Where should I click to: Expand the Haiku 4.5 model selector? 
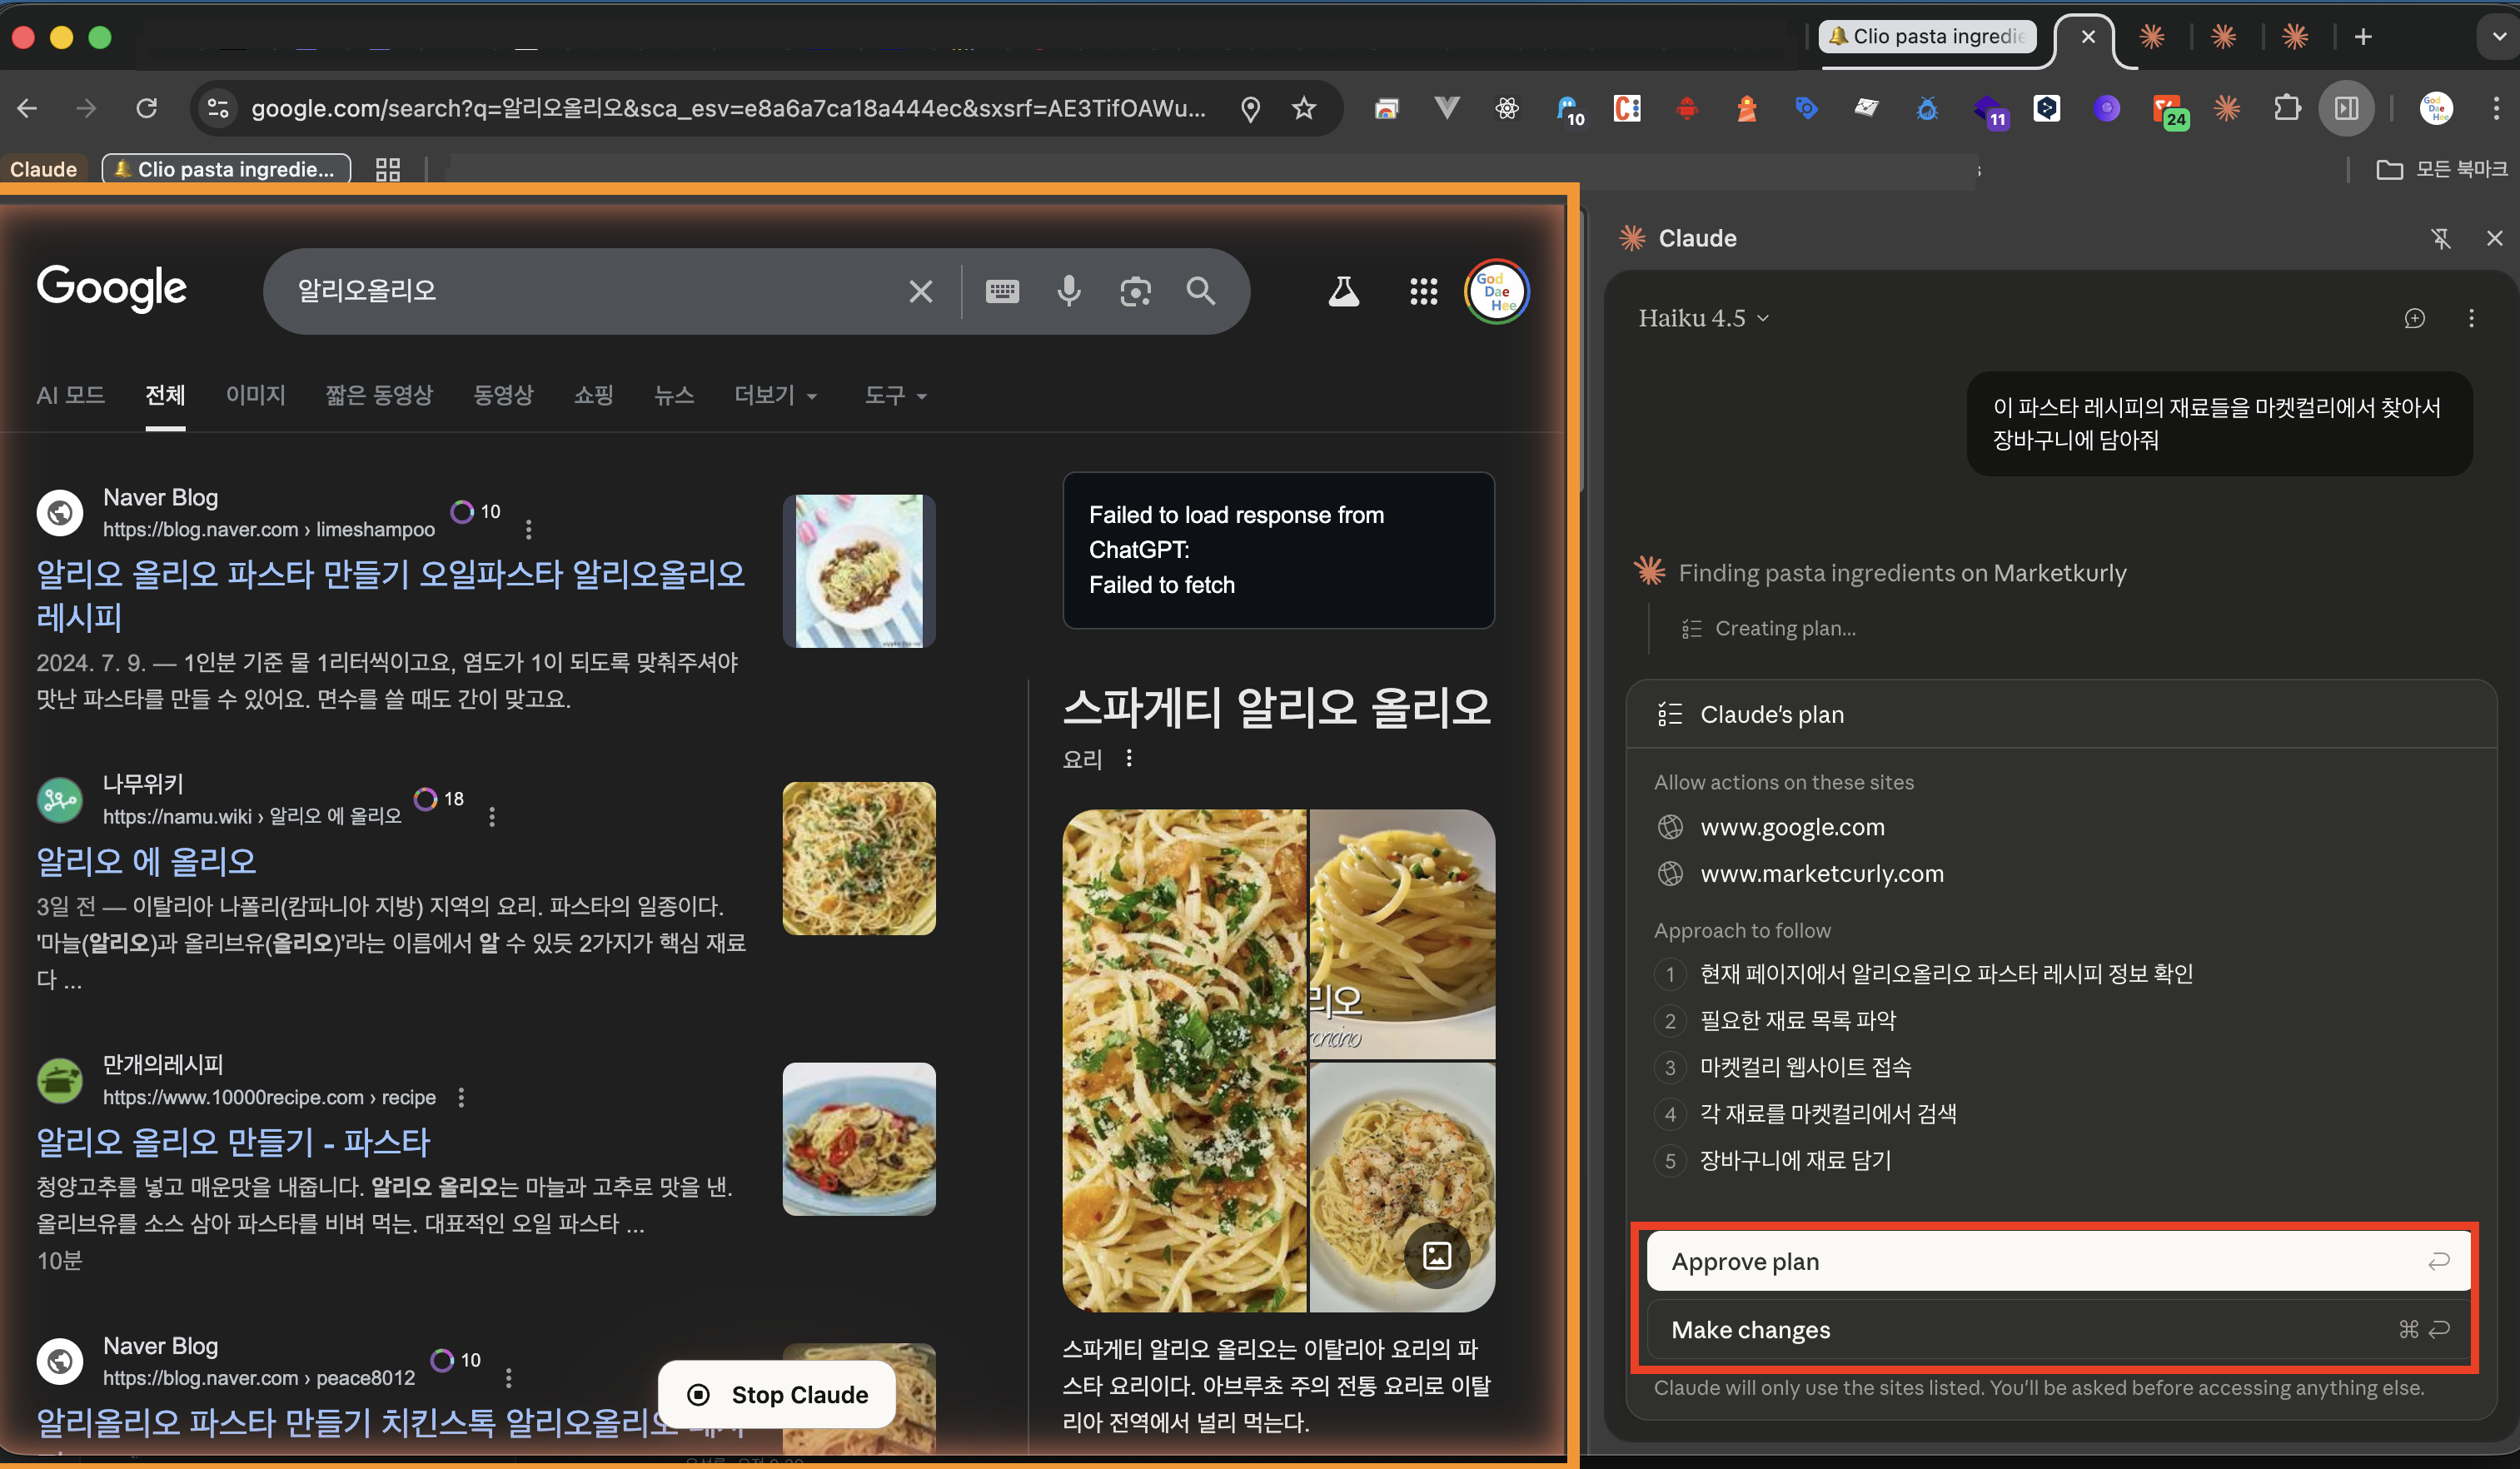[1703, 318]
